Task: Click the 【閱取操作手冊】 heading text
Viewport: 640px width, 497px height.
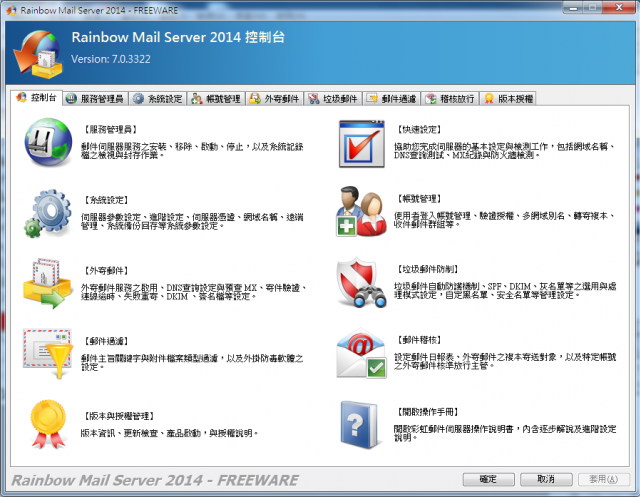Action: tap(428, 412)
